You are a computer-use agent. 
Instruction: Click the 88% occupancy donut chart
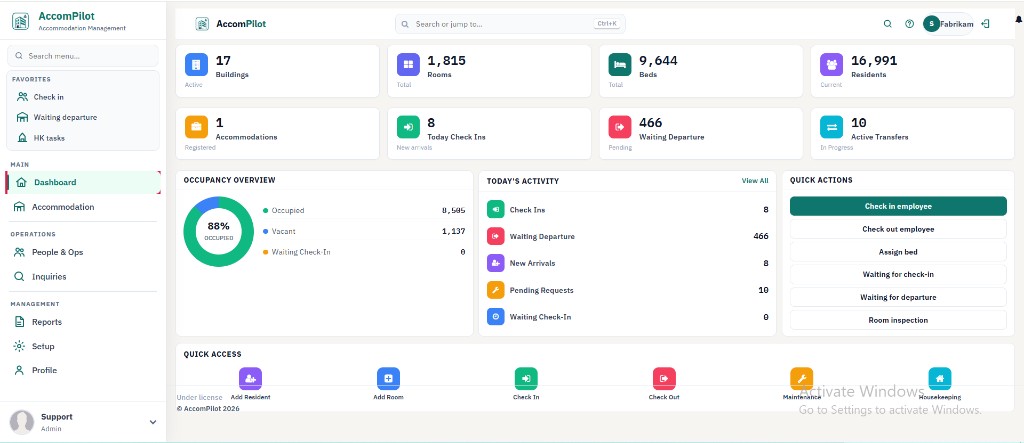point(218,231)
